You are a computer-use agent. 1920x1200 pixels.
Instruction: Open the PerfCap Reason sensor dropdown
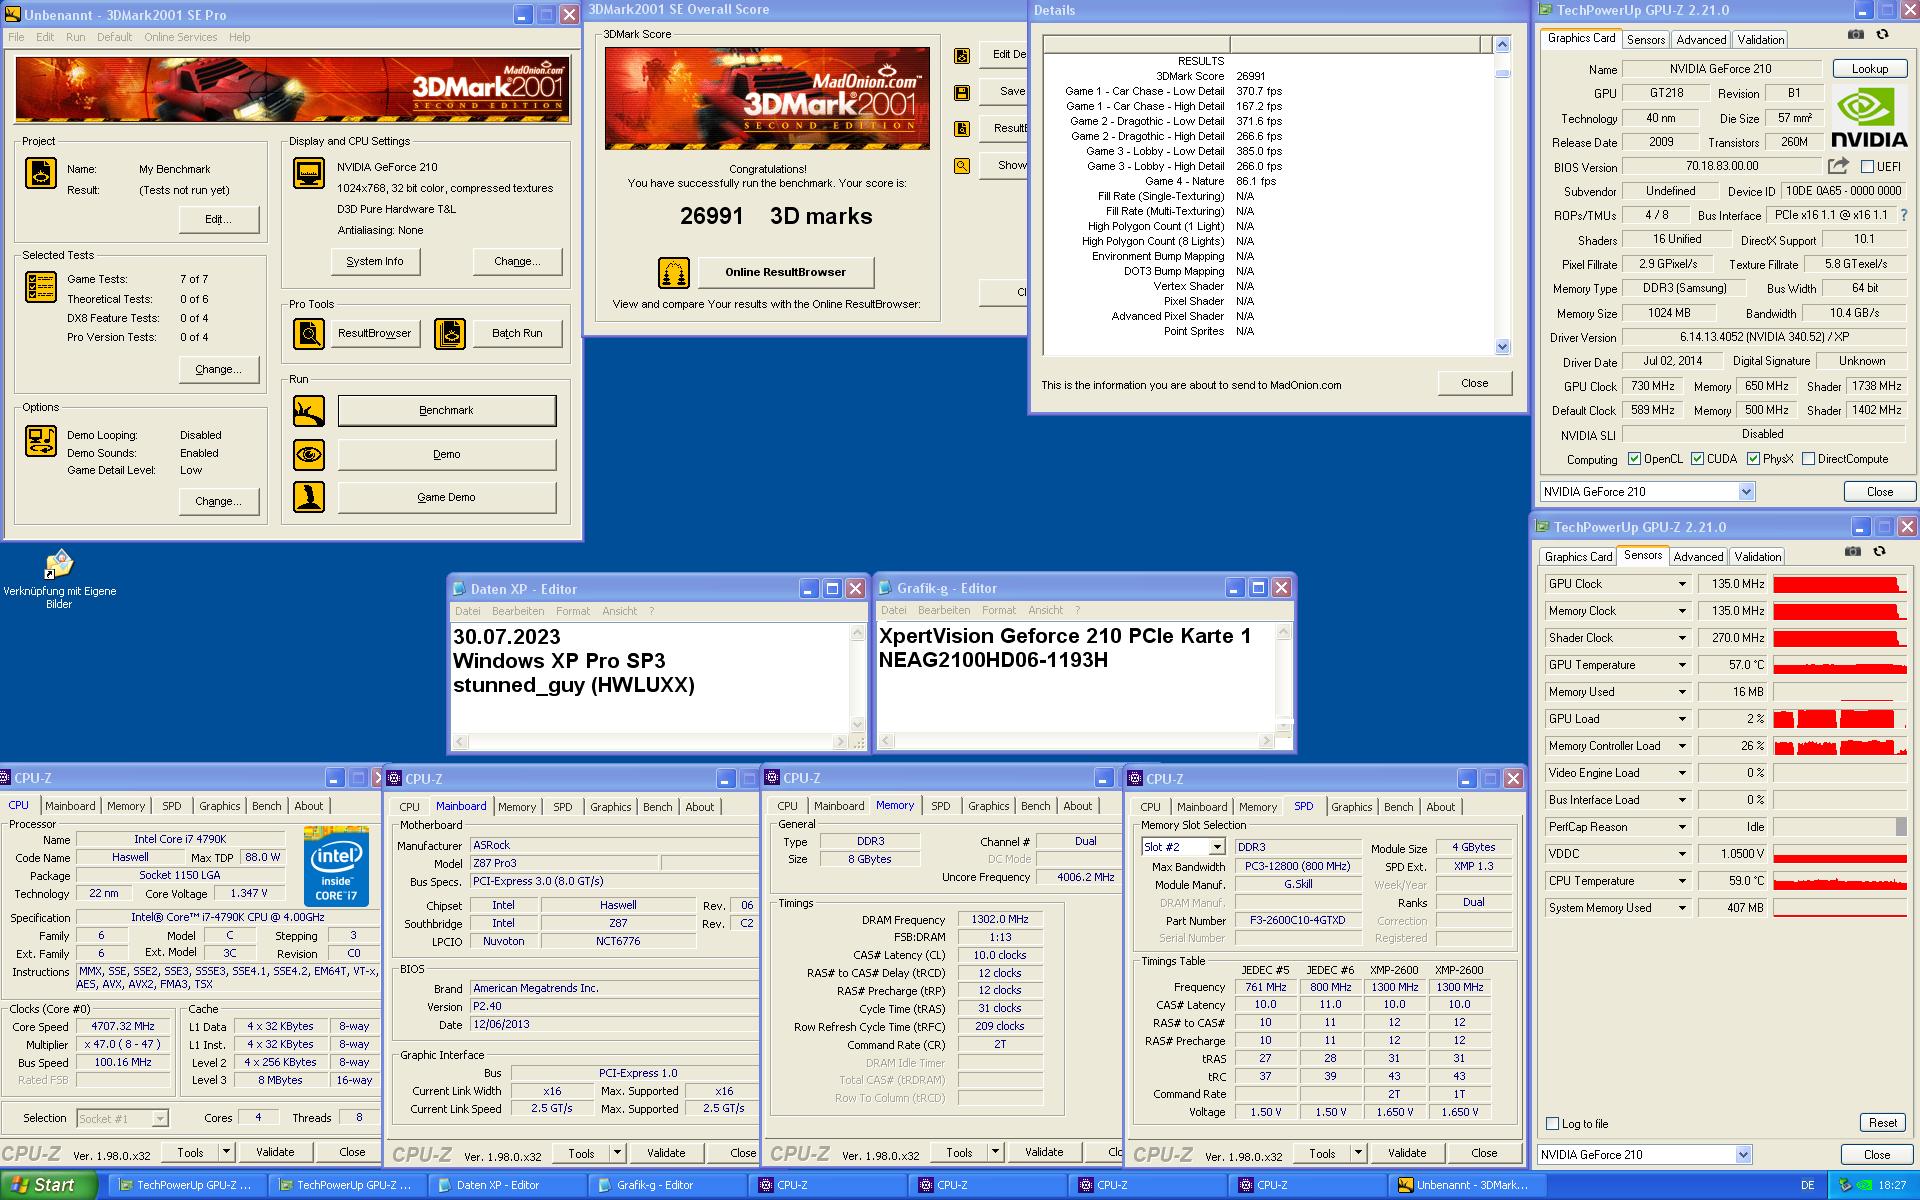(x=1682, y=827)
